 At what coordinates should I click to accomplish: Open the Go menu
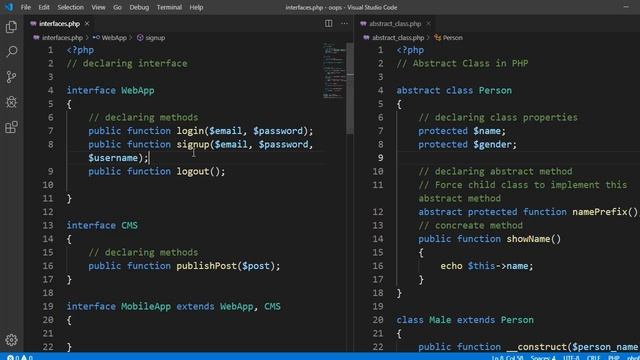pyautogui.click(x=117, y=7)
